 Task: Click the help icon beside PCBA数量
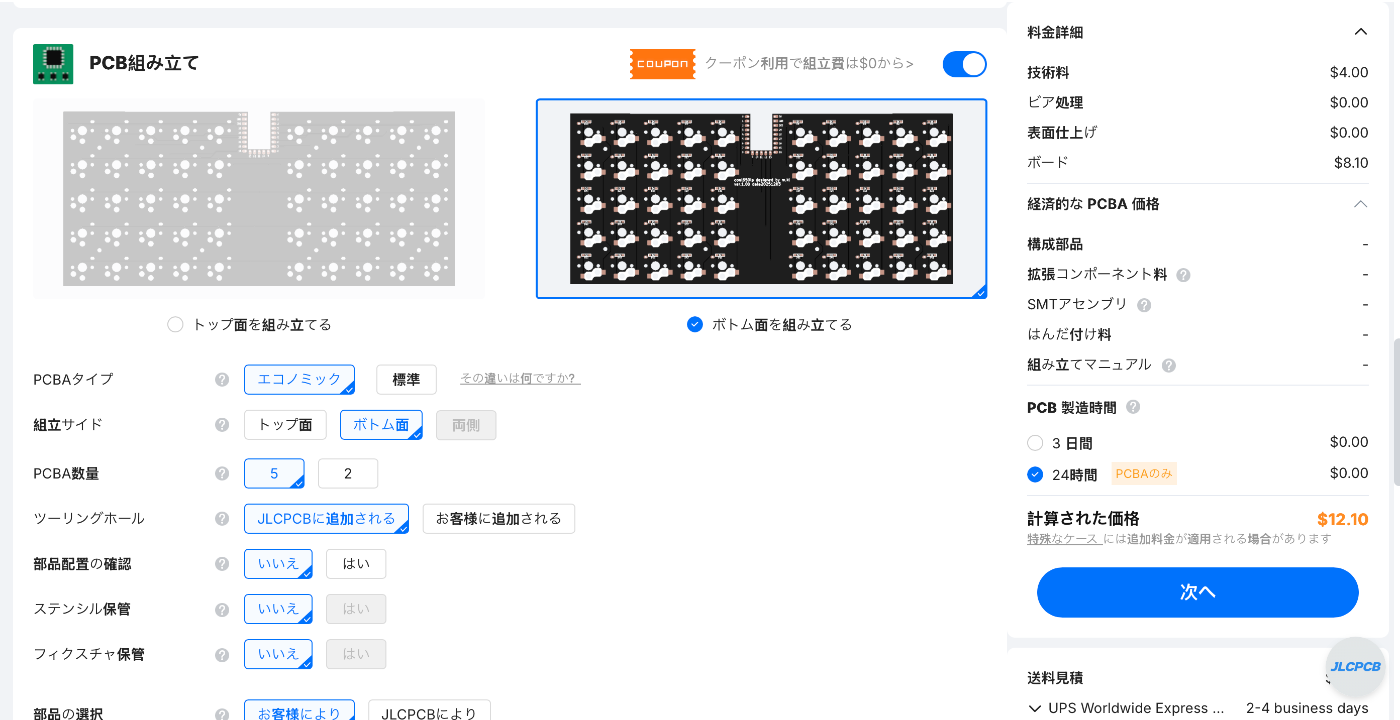[x=222, y=474]
